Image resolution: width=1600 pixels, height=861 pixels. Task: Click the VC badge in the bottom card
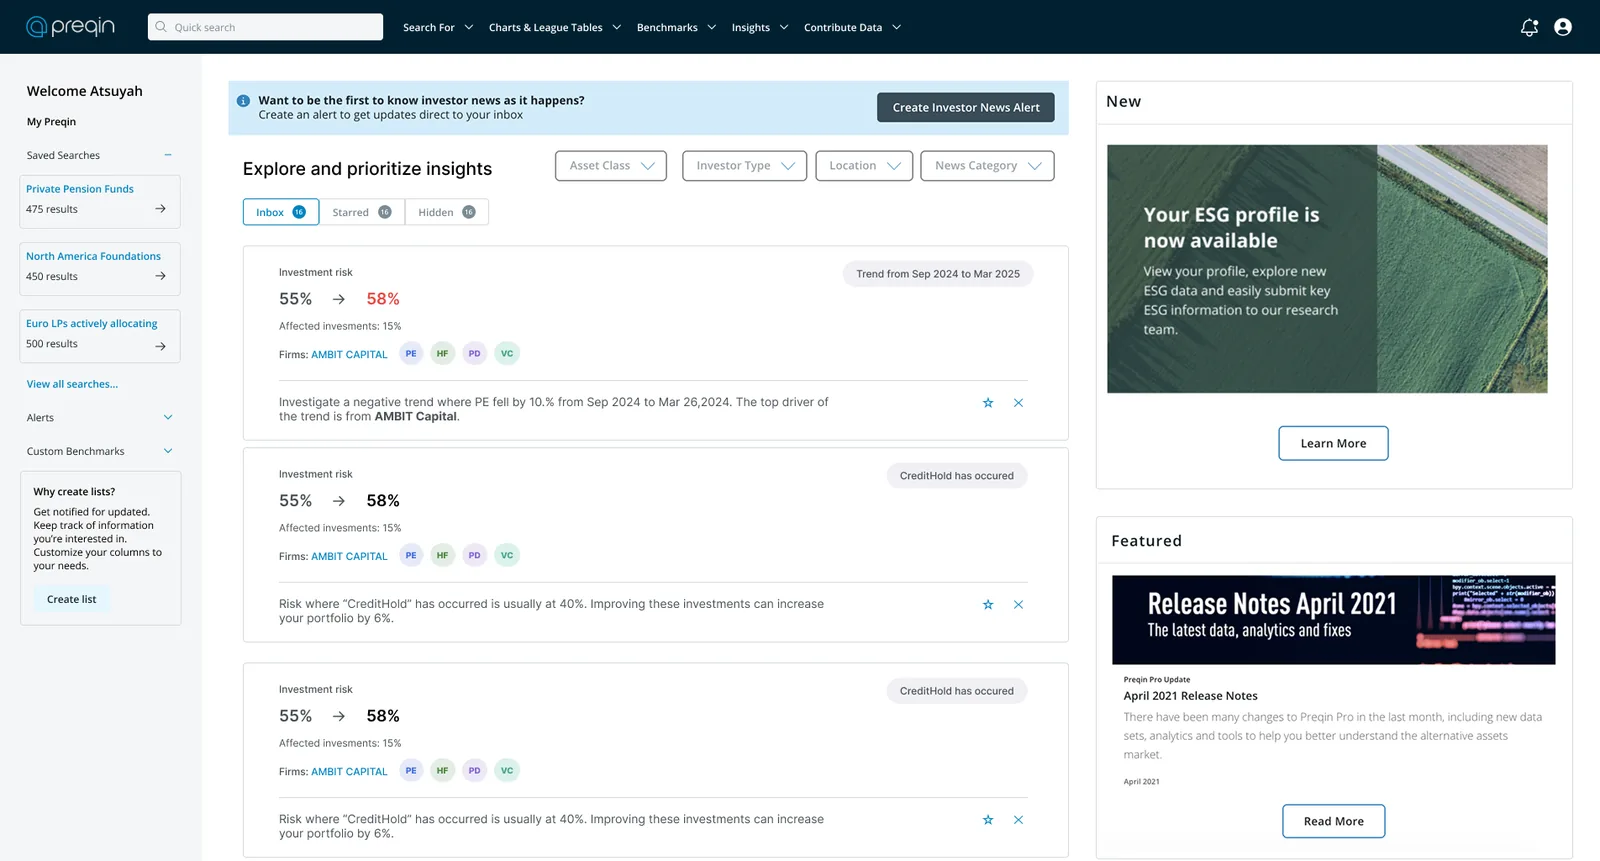tap(507, 770)
